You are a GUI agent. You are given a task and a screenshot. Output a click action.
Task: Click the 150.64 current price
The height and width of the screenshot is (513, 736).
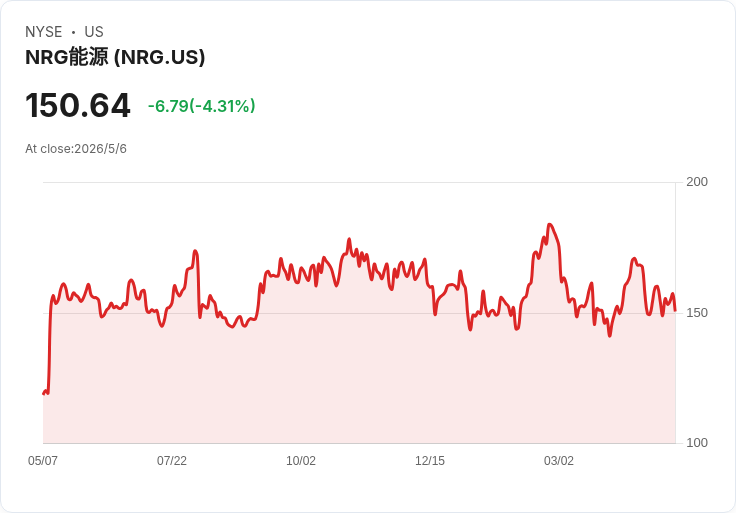77,106
